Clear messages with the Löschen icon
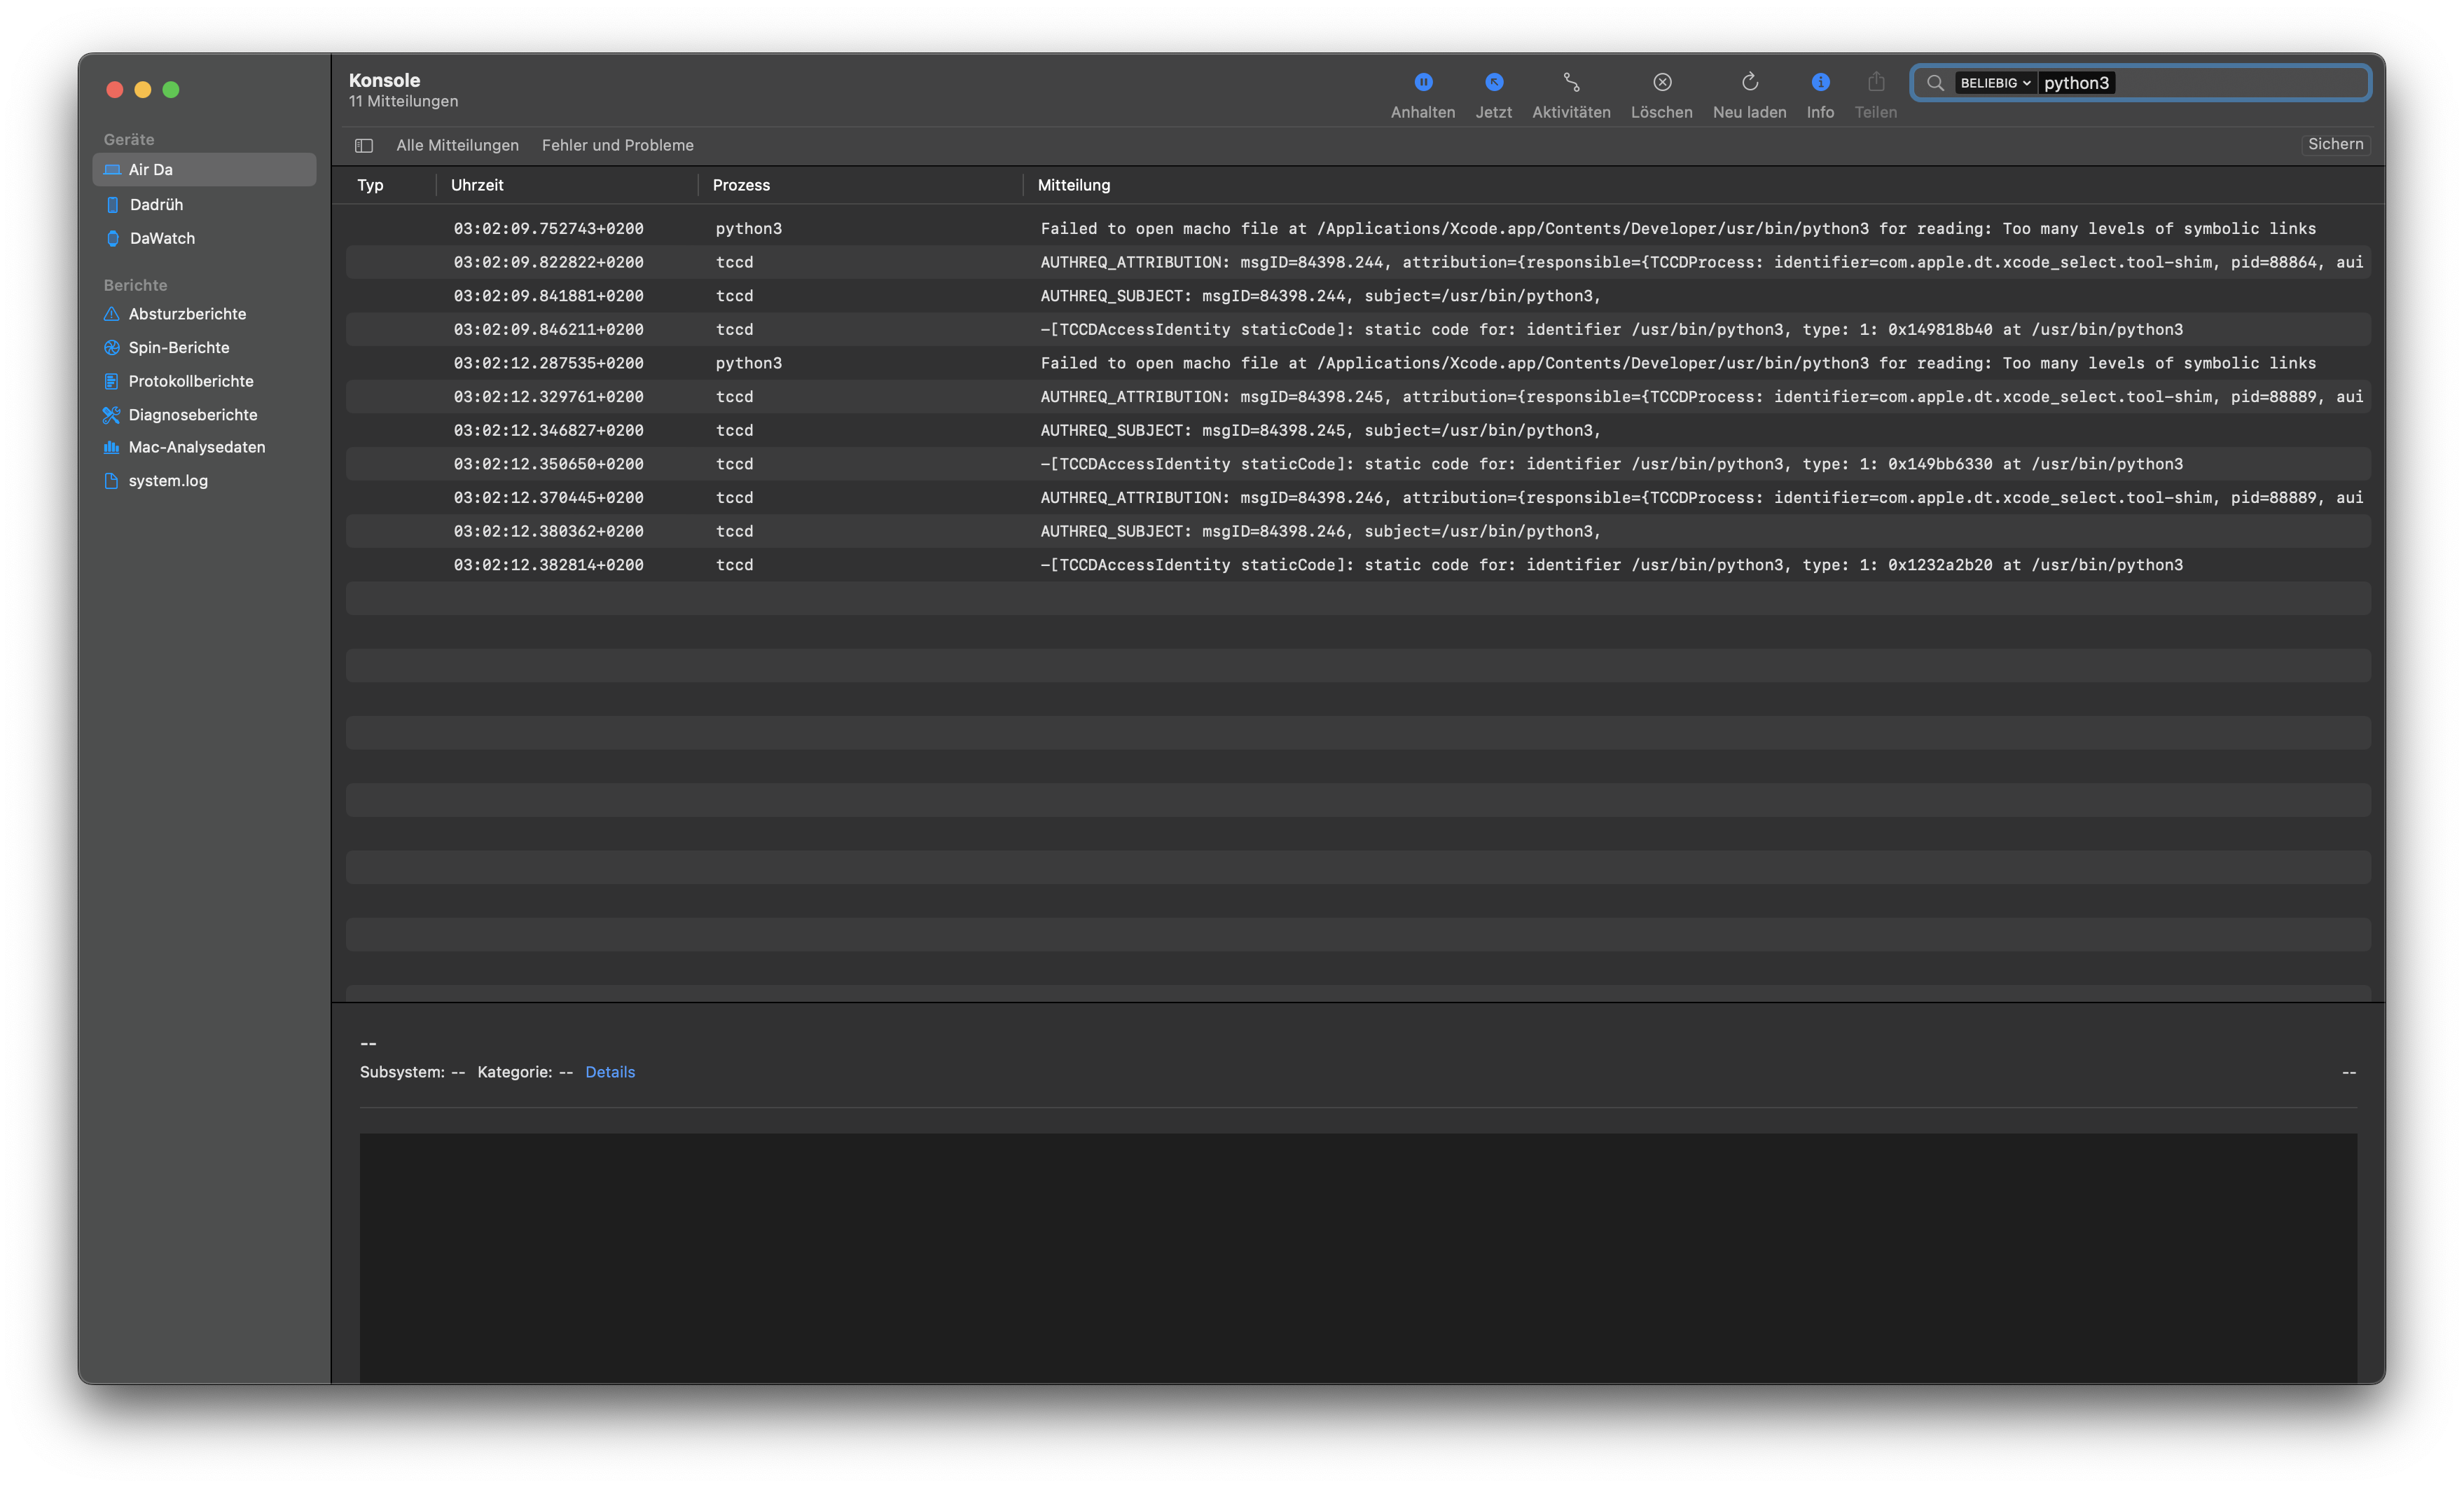This screenshot has width=2464, height=1488. [x=1661, y=82]
